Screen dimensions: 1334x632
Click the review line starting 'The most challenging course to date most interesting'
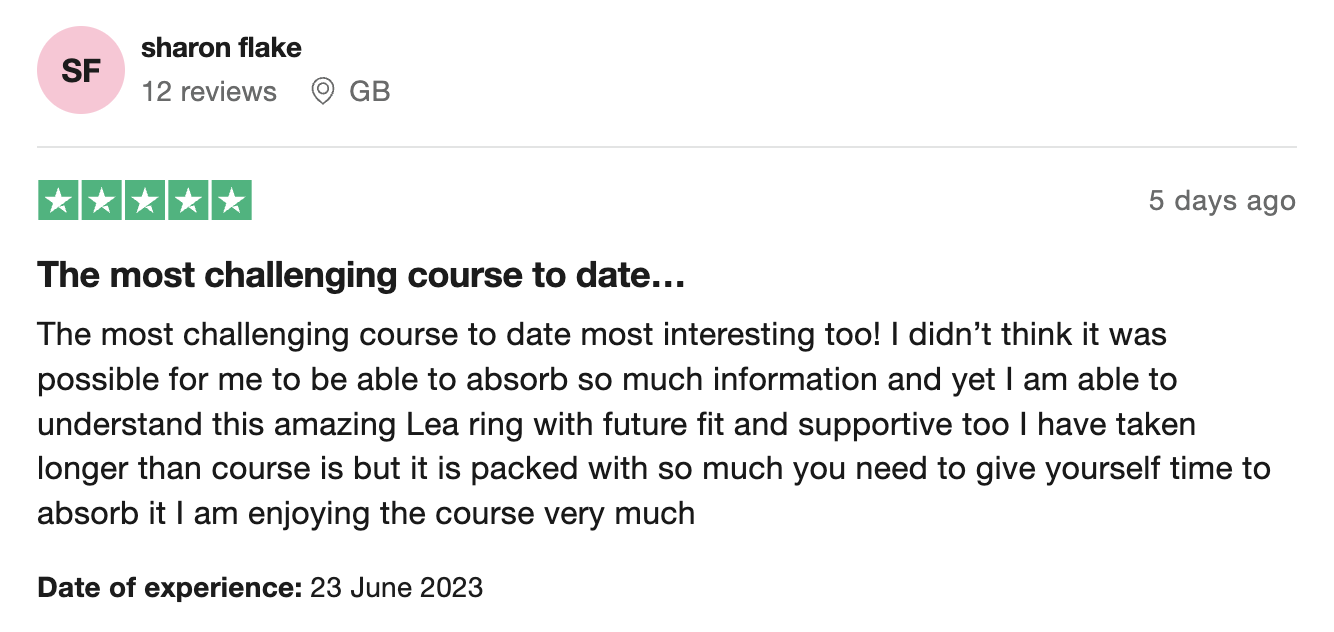pyautogui.click(x=602, y=334)
